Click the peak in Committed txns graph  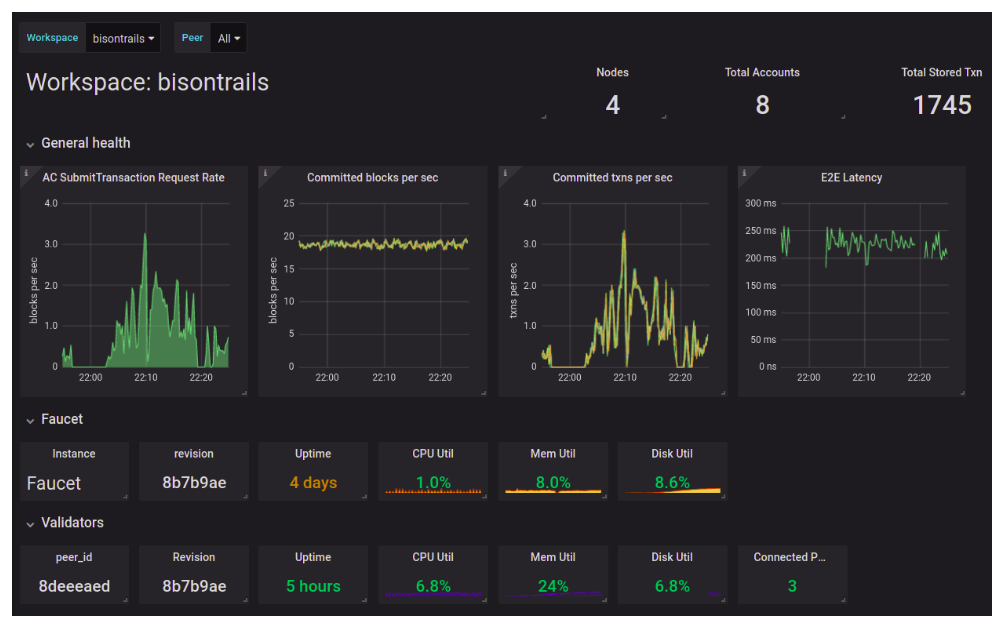click(x=624, y=234)
